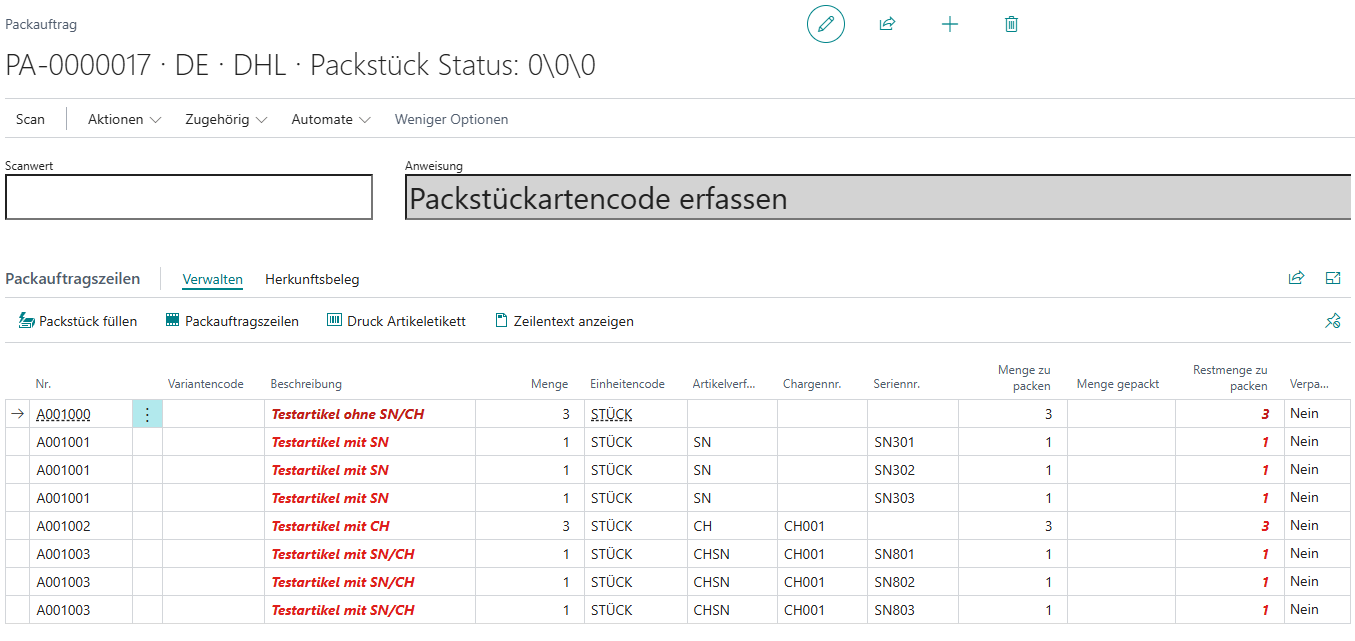Select the Verwalten tab
Viewport: 1355px width, 641px height.
[212, 280]
